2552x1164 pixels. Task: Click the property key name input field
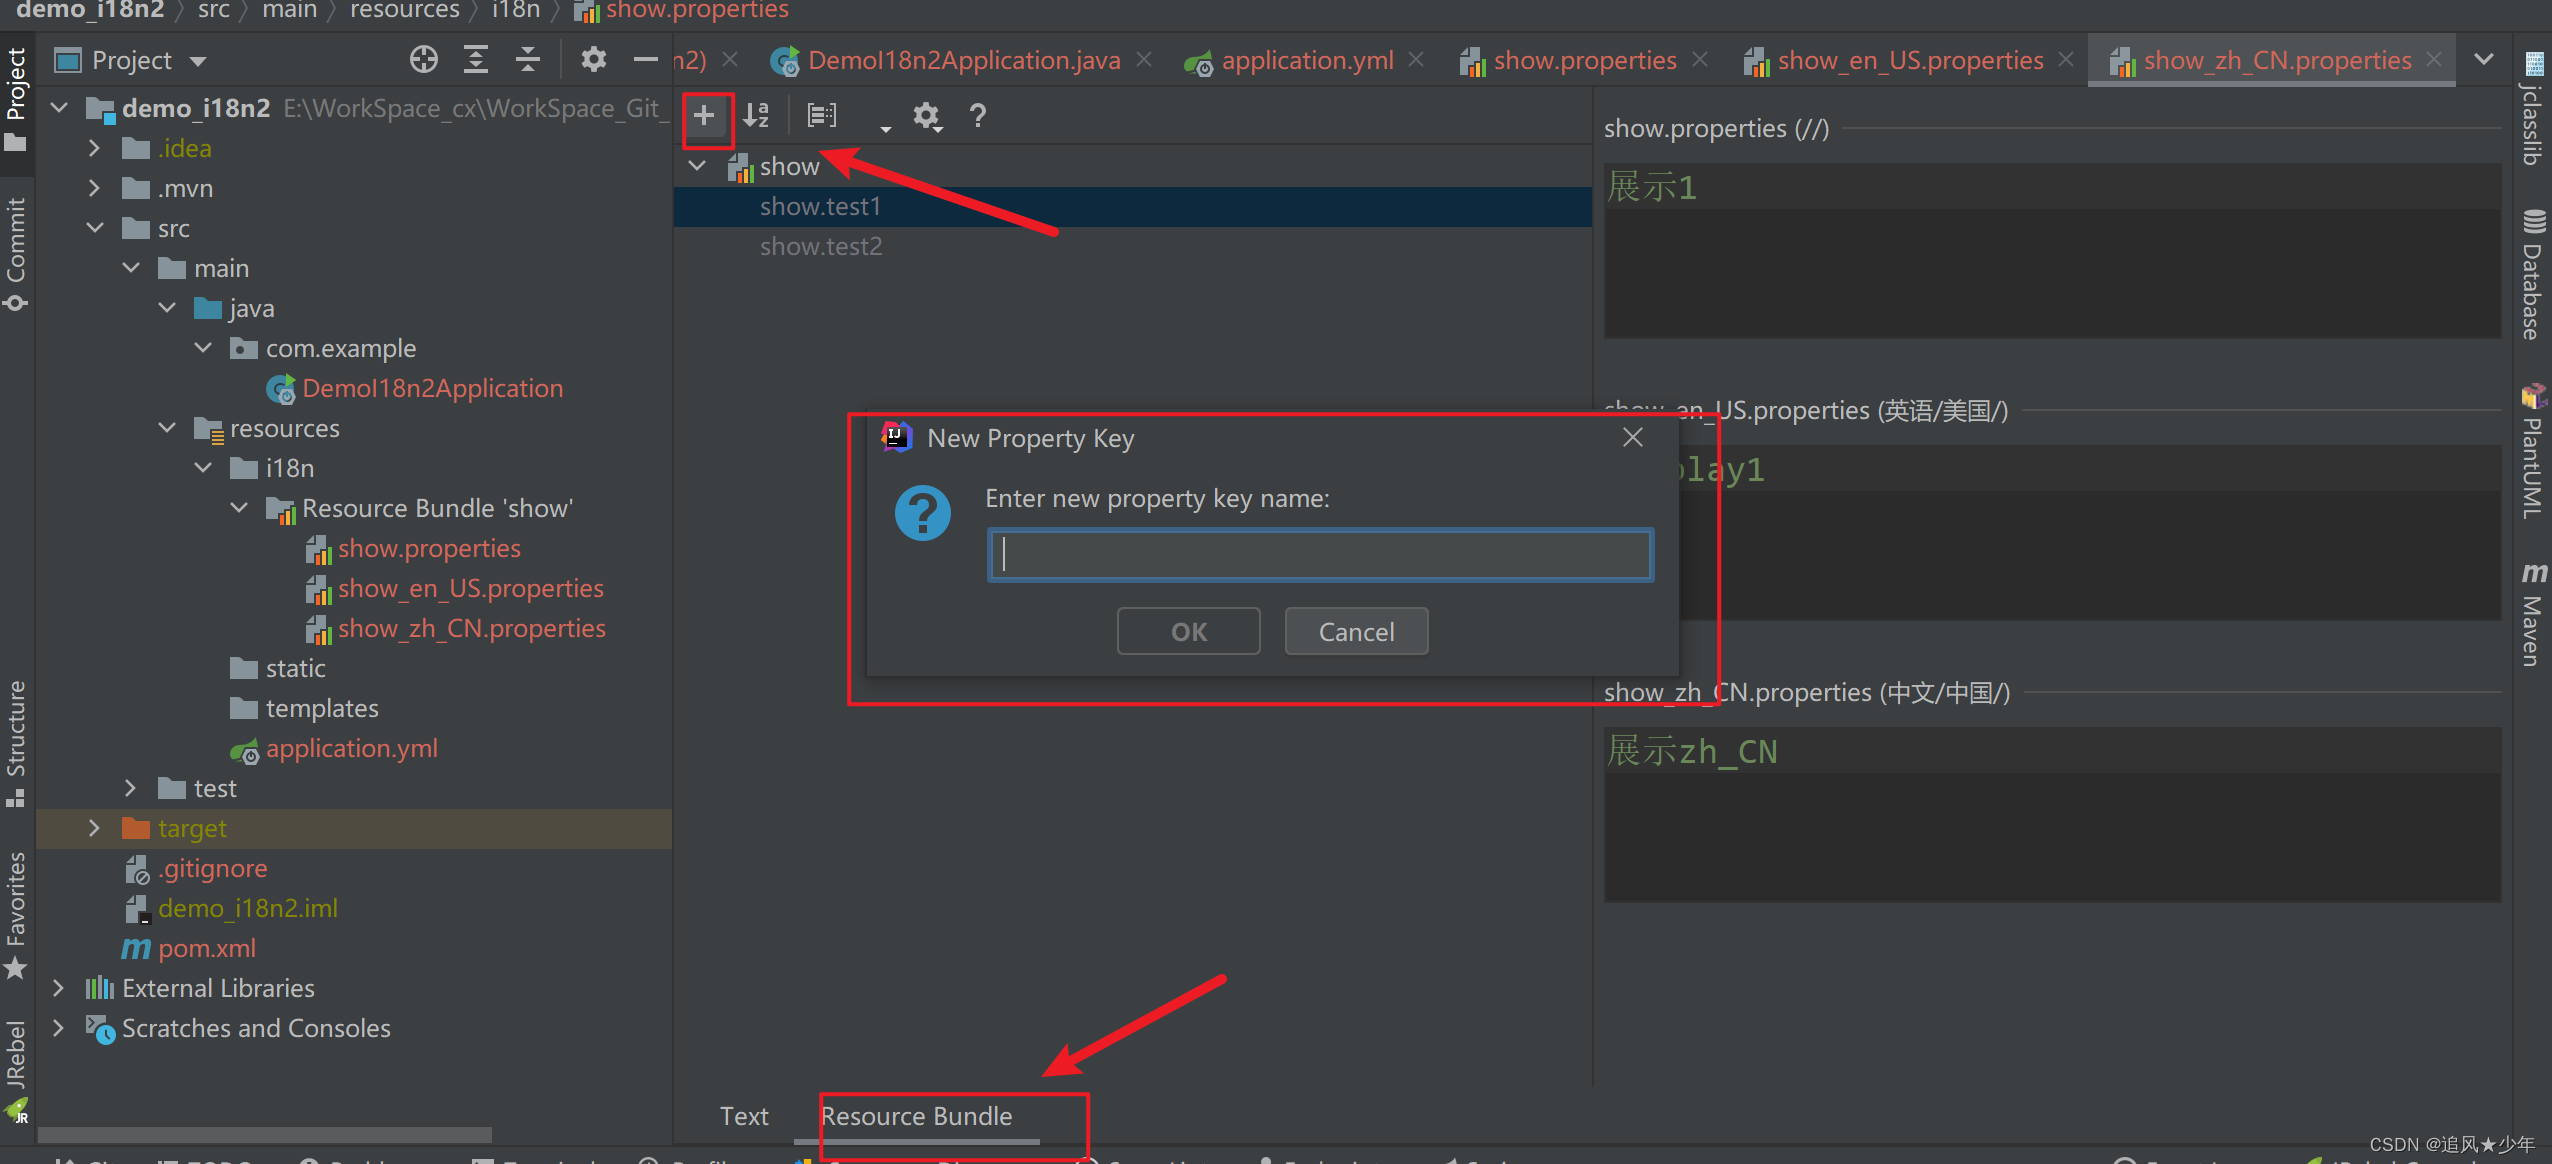[x=1320, y=555]
